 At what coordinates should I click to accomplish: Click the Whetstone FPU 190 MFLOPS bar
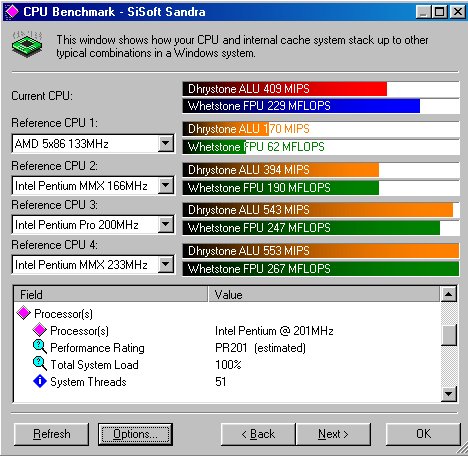click(x=321, y=188)
